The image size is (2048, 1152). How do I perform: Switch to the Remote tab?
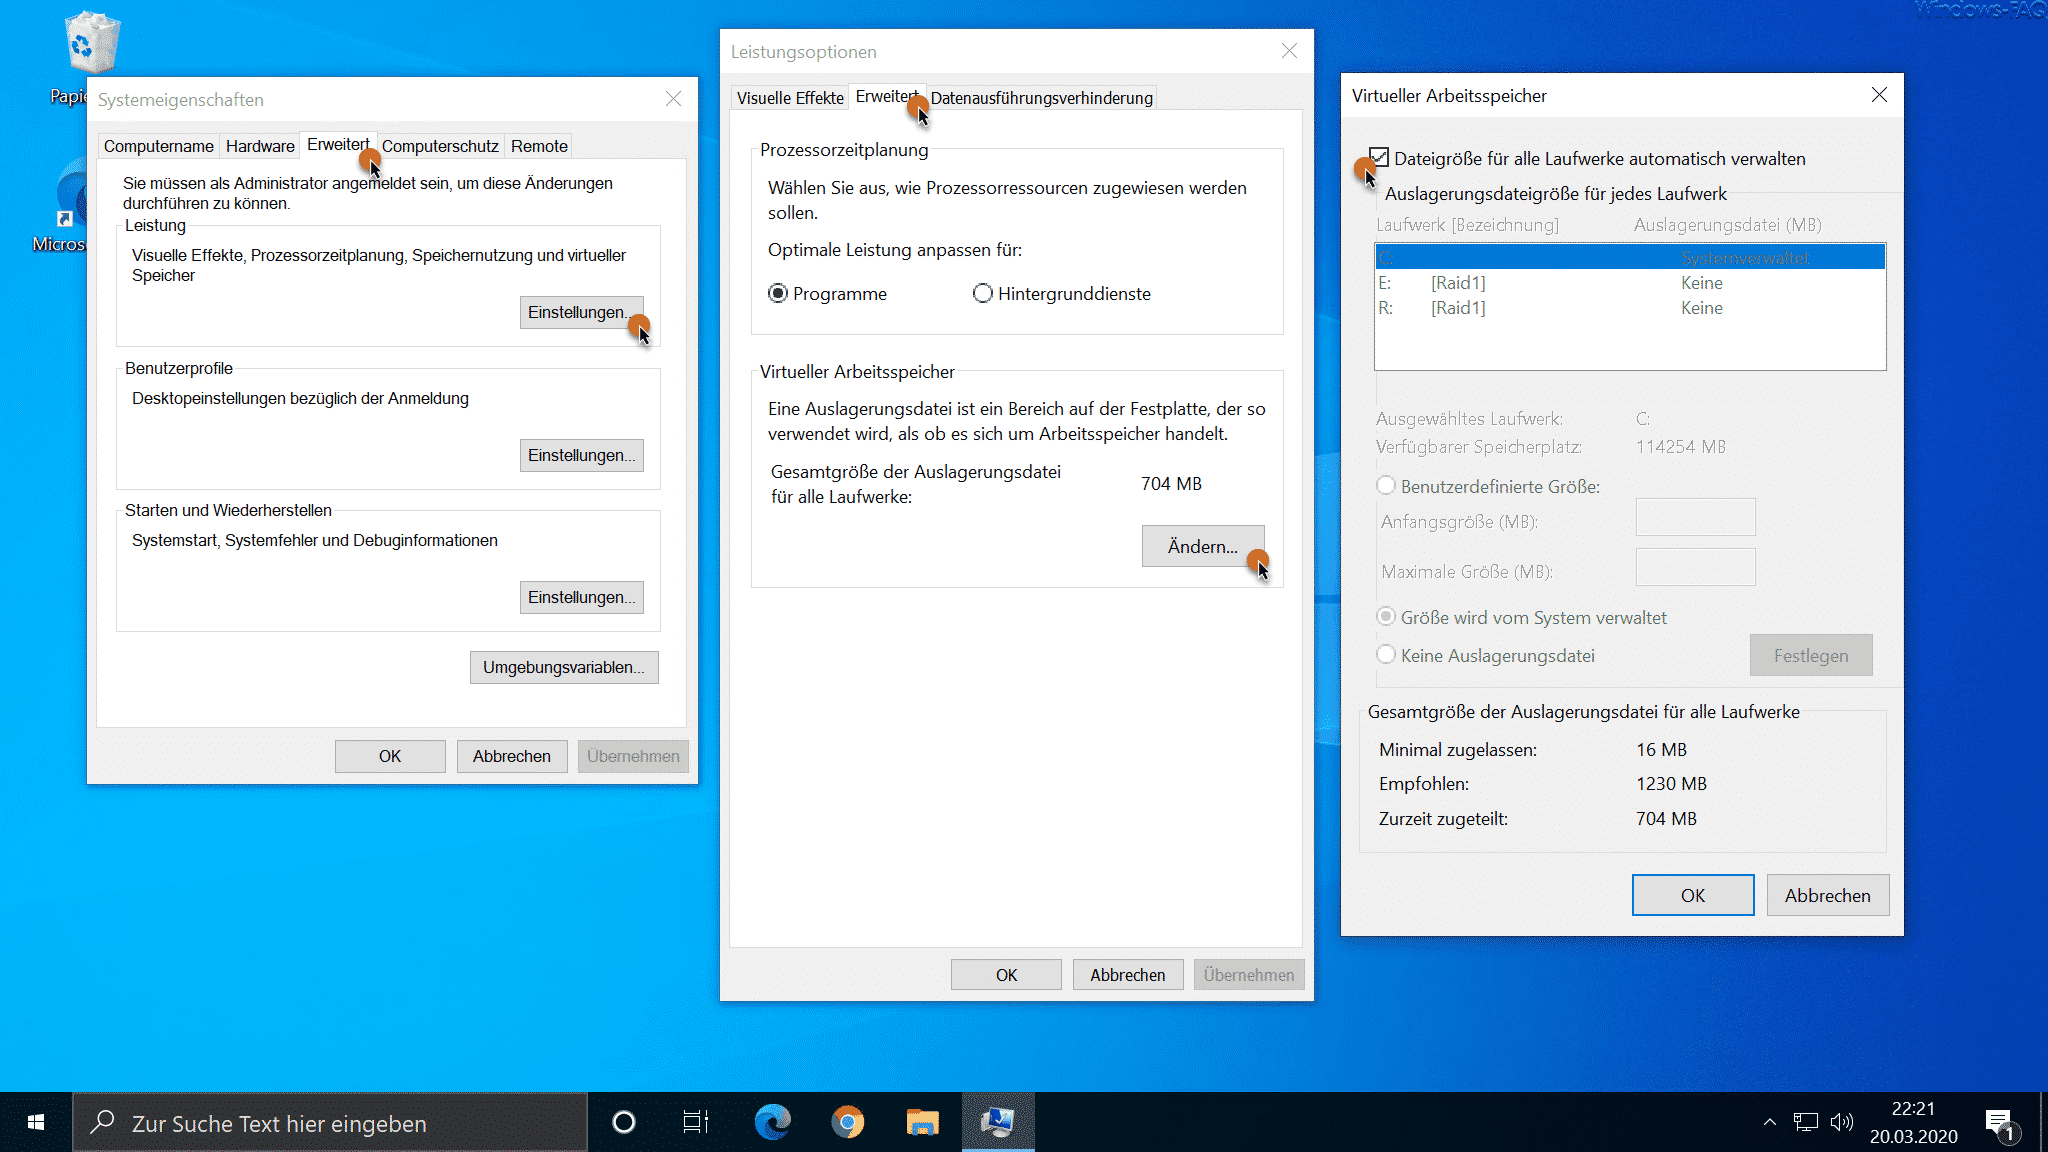tap(539, 146)
